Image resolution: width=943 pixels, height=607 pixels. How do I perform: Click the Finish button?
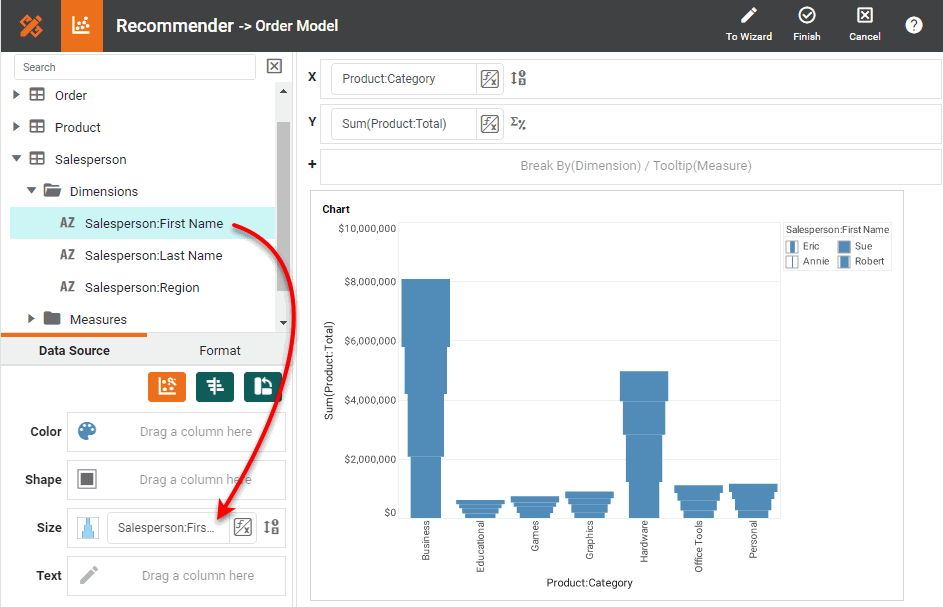coord(806,25)
